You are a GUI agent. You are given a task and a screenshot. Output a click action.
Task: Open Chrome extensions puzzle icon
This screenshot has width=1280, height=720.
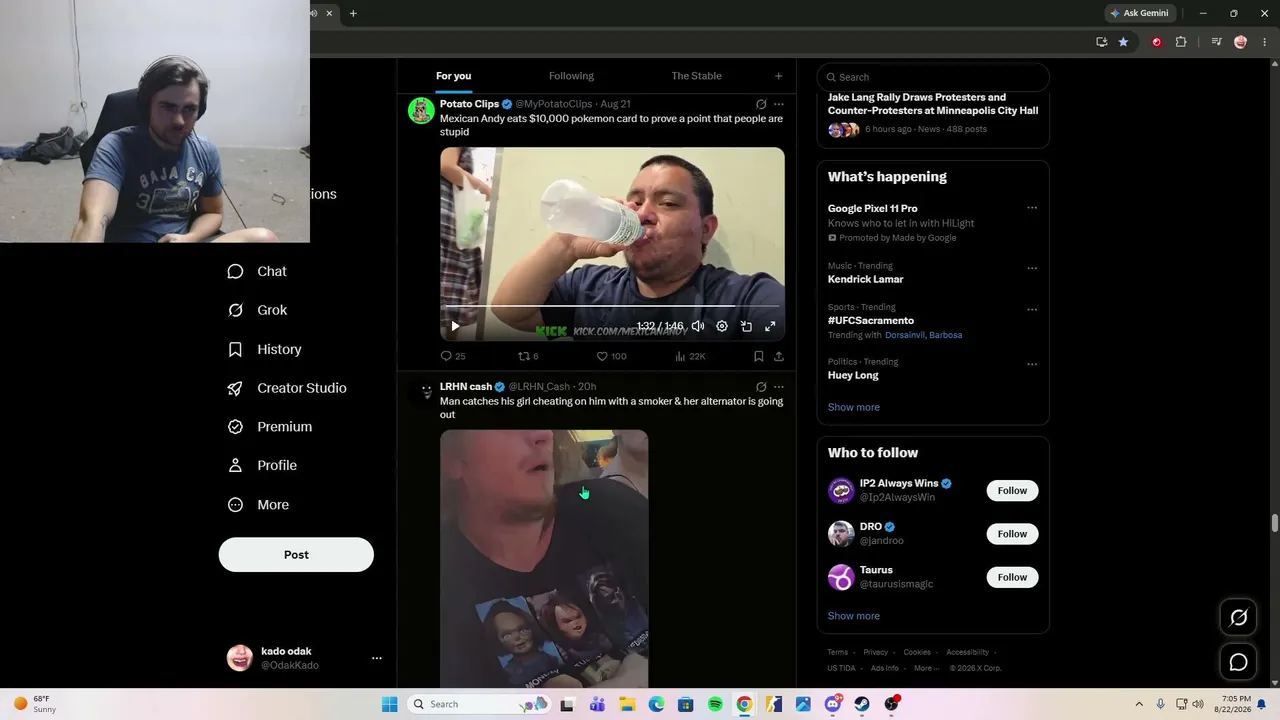click(1181, 42)
